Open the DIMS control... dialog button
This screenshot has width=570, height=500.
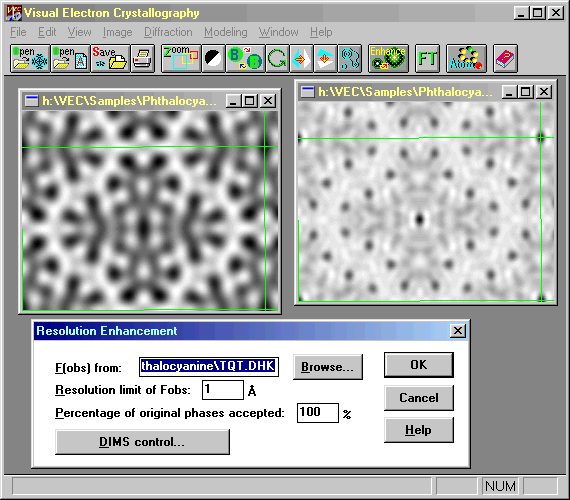coord(142,442)
